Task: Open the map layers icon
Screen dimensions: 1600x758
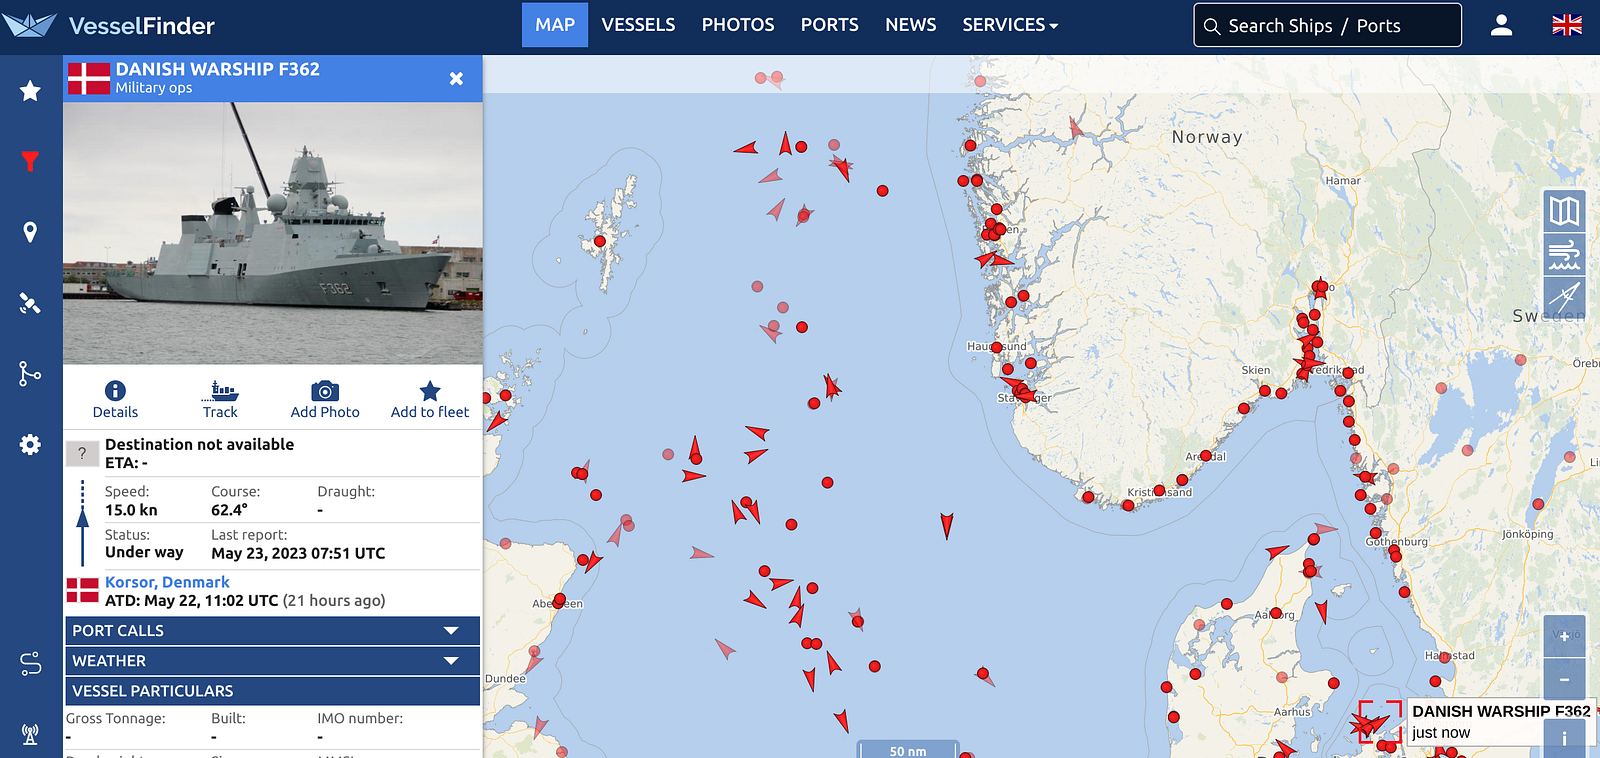Action: pyautogui.click(x=1564, y=211)
